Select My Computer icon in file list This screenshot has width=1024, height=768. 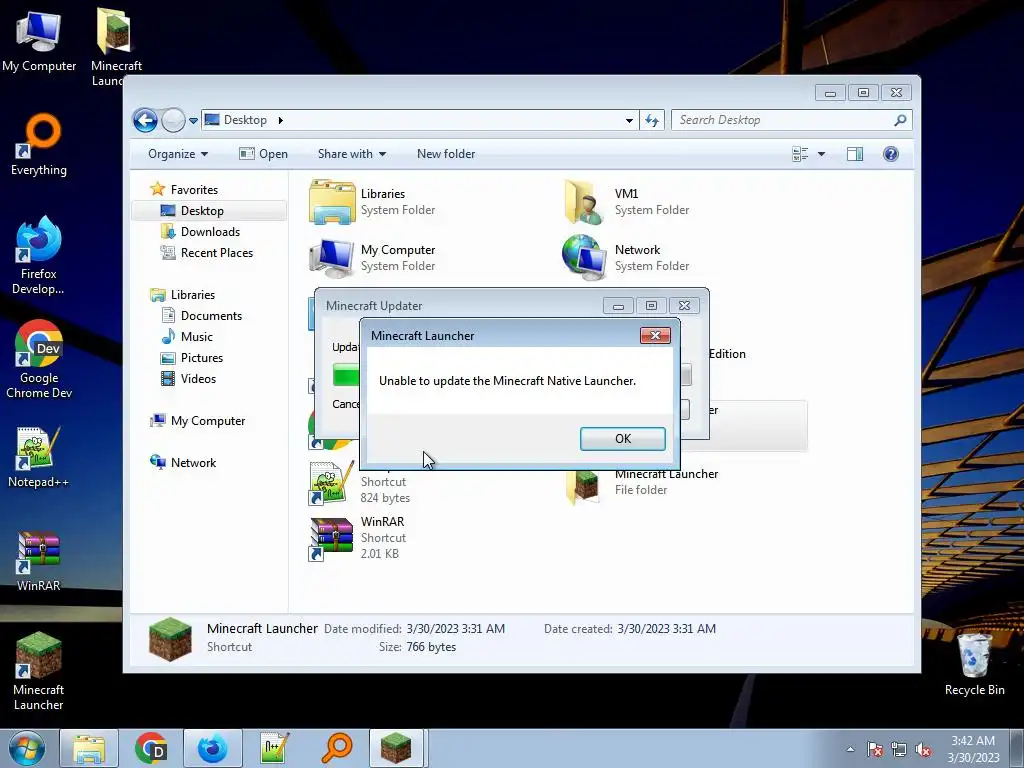(332, 257)
